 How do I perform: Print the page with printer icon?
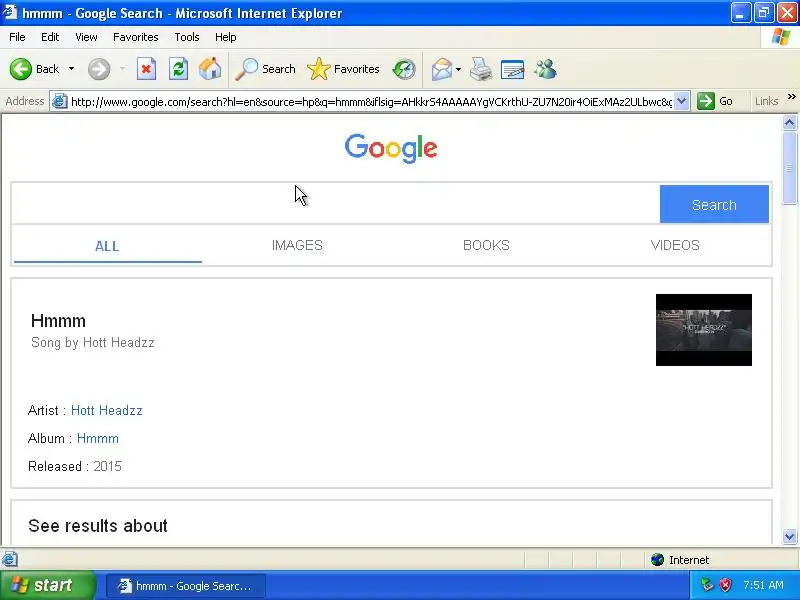click(481, 69)
